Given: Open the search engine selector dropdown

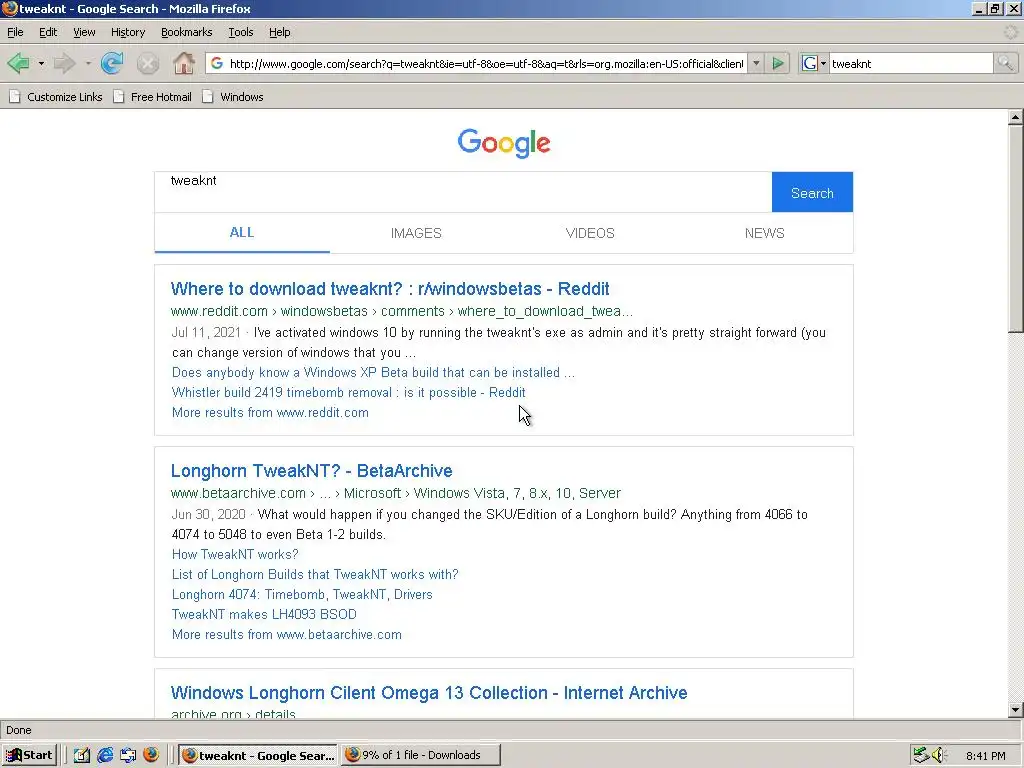Looking at the screenshot, I should pyautogui.click(x=823, y=63).
